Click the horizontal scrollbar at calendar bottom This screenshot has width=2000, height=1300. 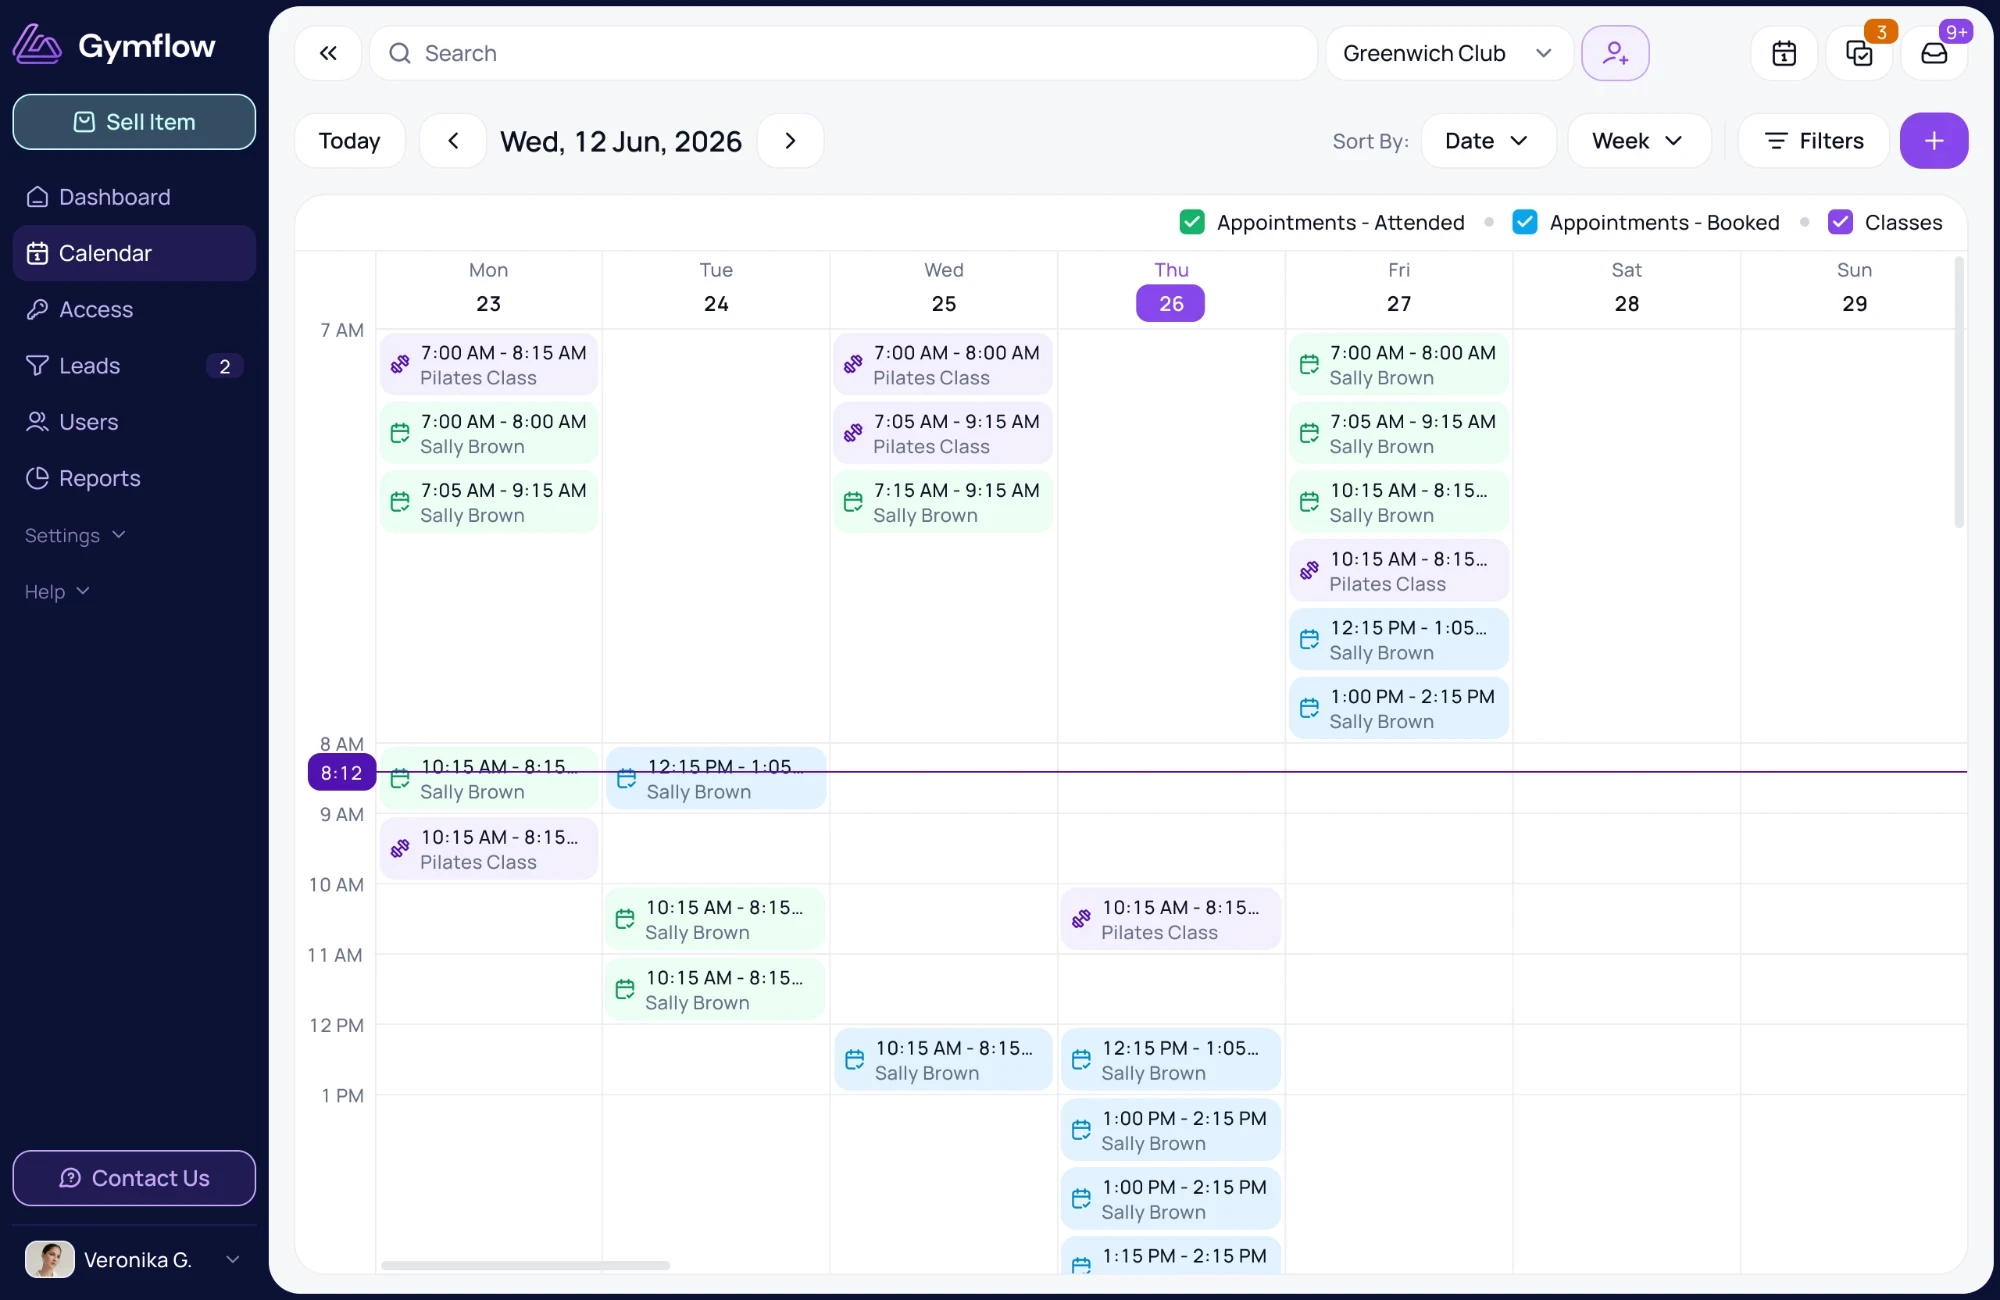(x=525, y=1265)
